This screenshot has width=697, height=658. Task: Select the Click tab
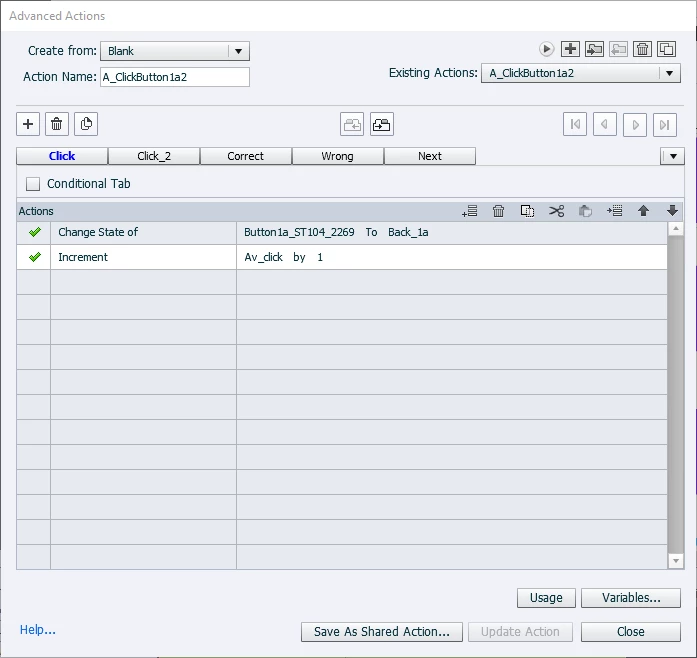tap(62, 156)
